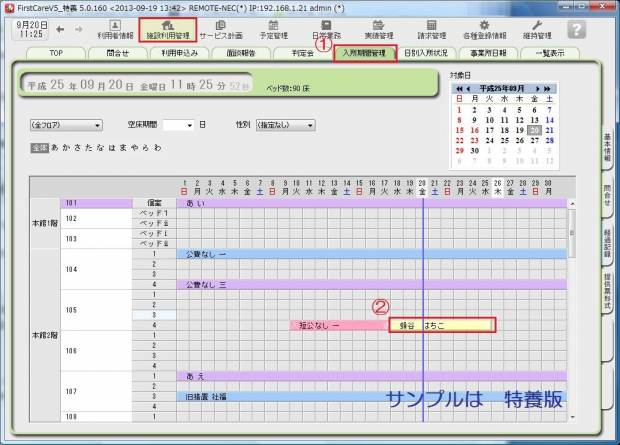Viewport: 620px width, 445px height.
Task: Click the help question mark icon
Action: pos(578,29)
